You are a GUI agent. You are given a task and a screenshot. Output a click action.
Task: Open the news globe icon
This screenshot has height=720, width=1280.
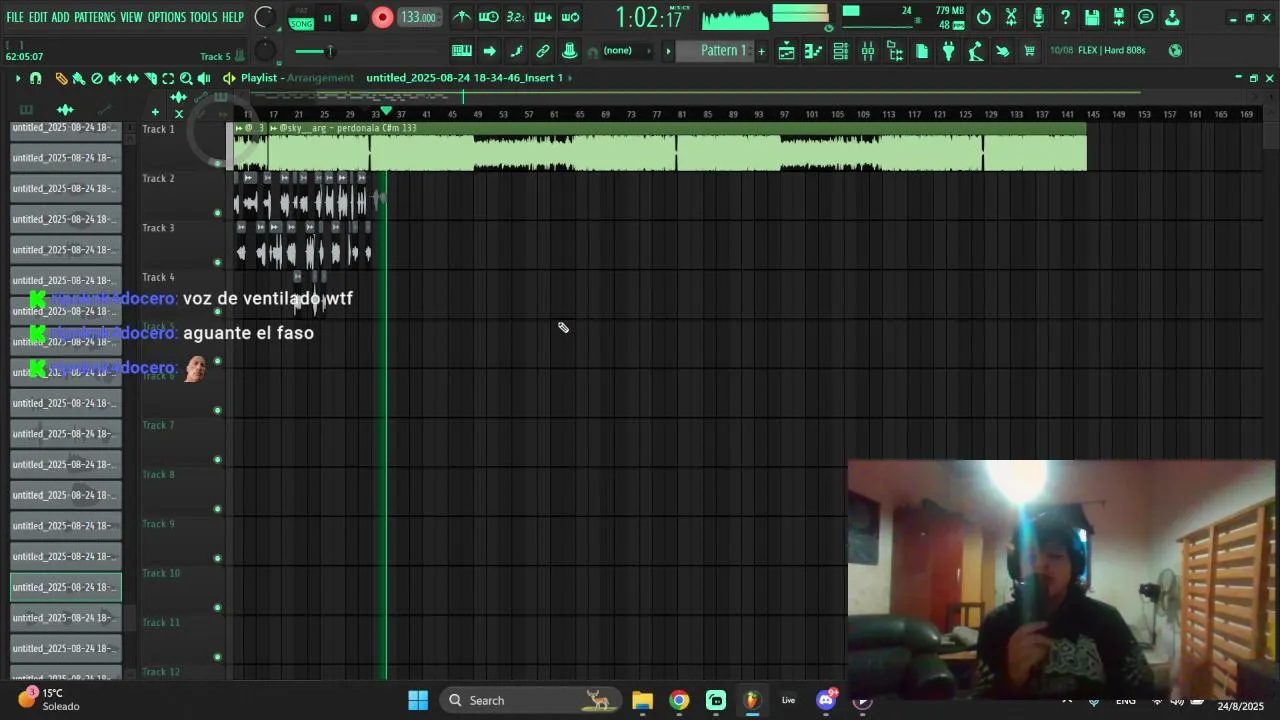(x=1175, y=51)
